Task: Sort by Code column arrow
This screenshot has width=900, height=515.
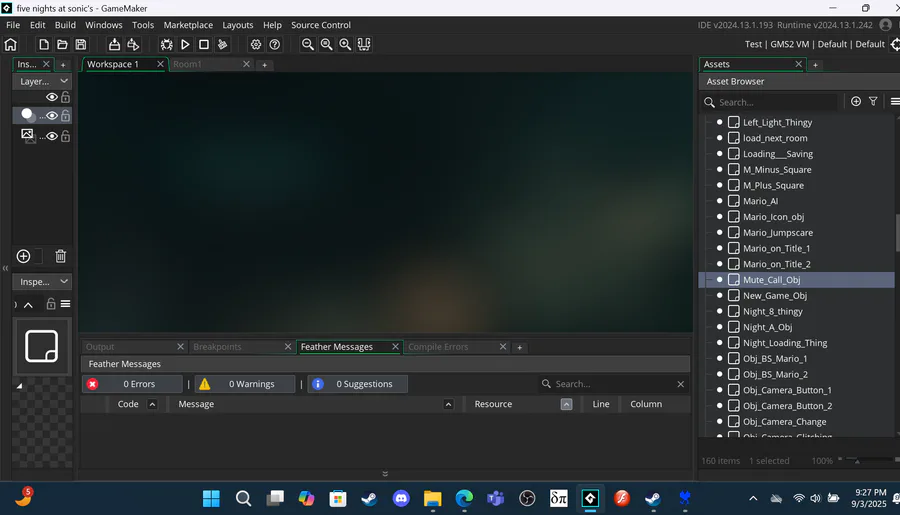Action: tap(152, 404)
